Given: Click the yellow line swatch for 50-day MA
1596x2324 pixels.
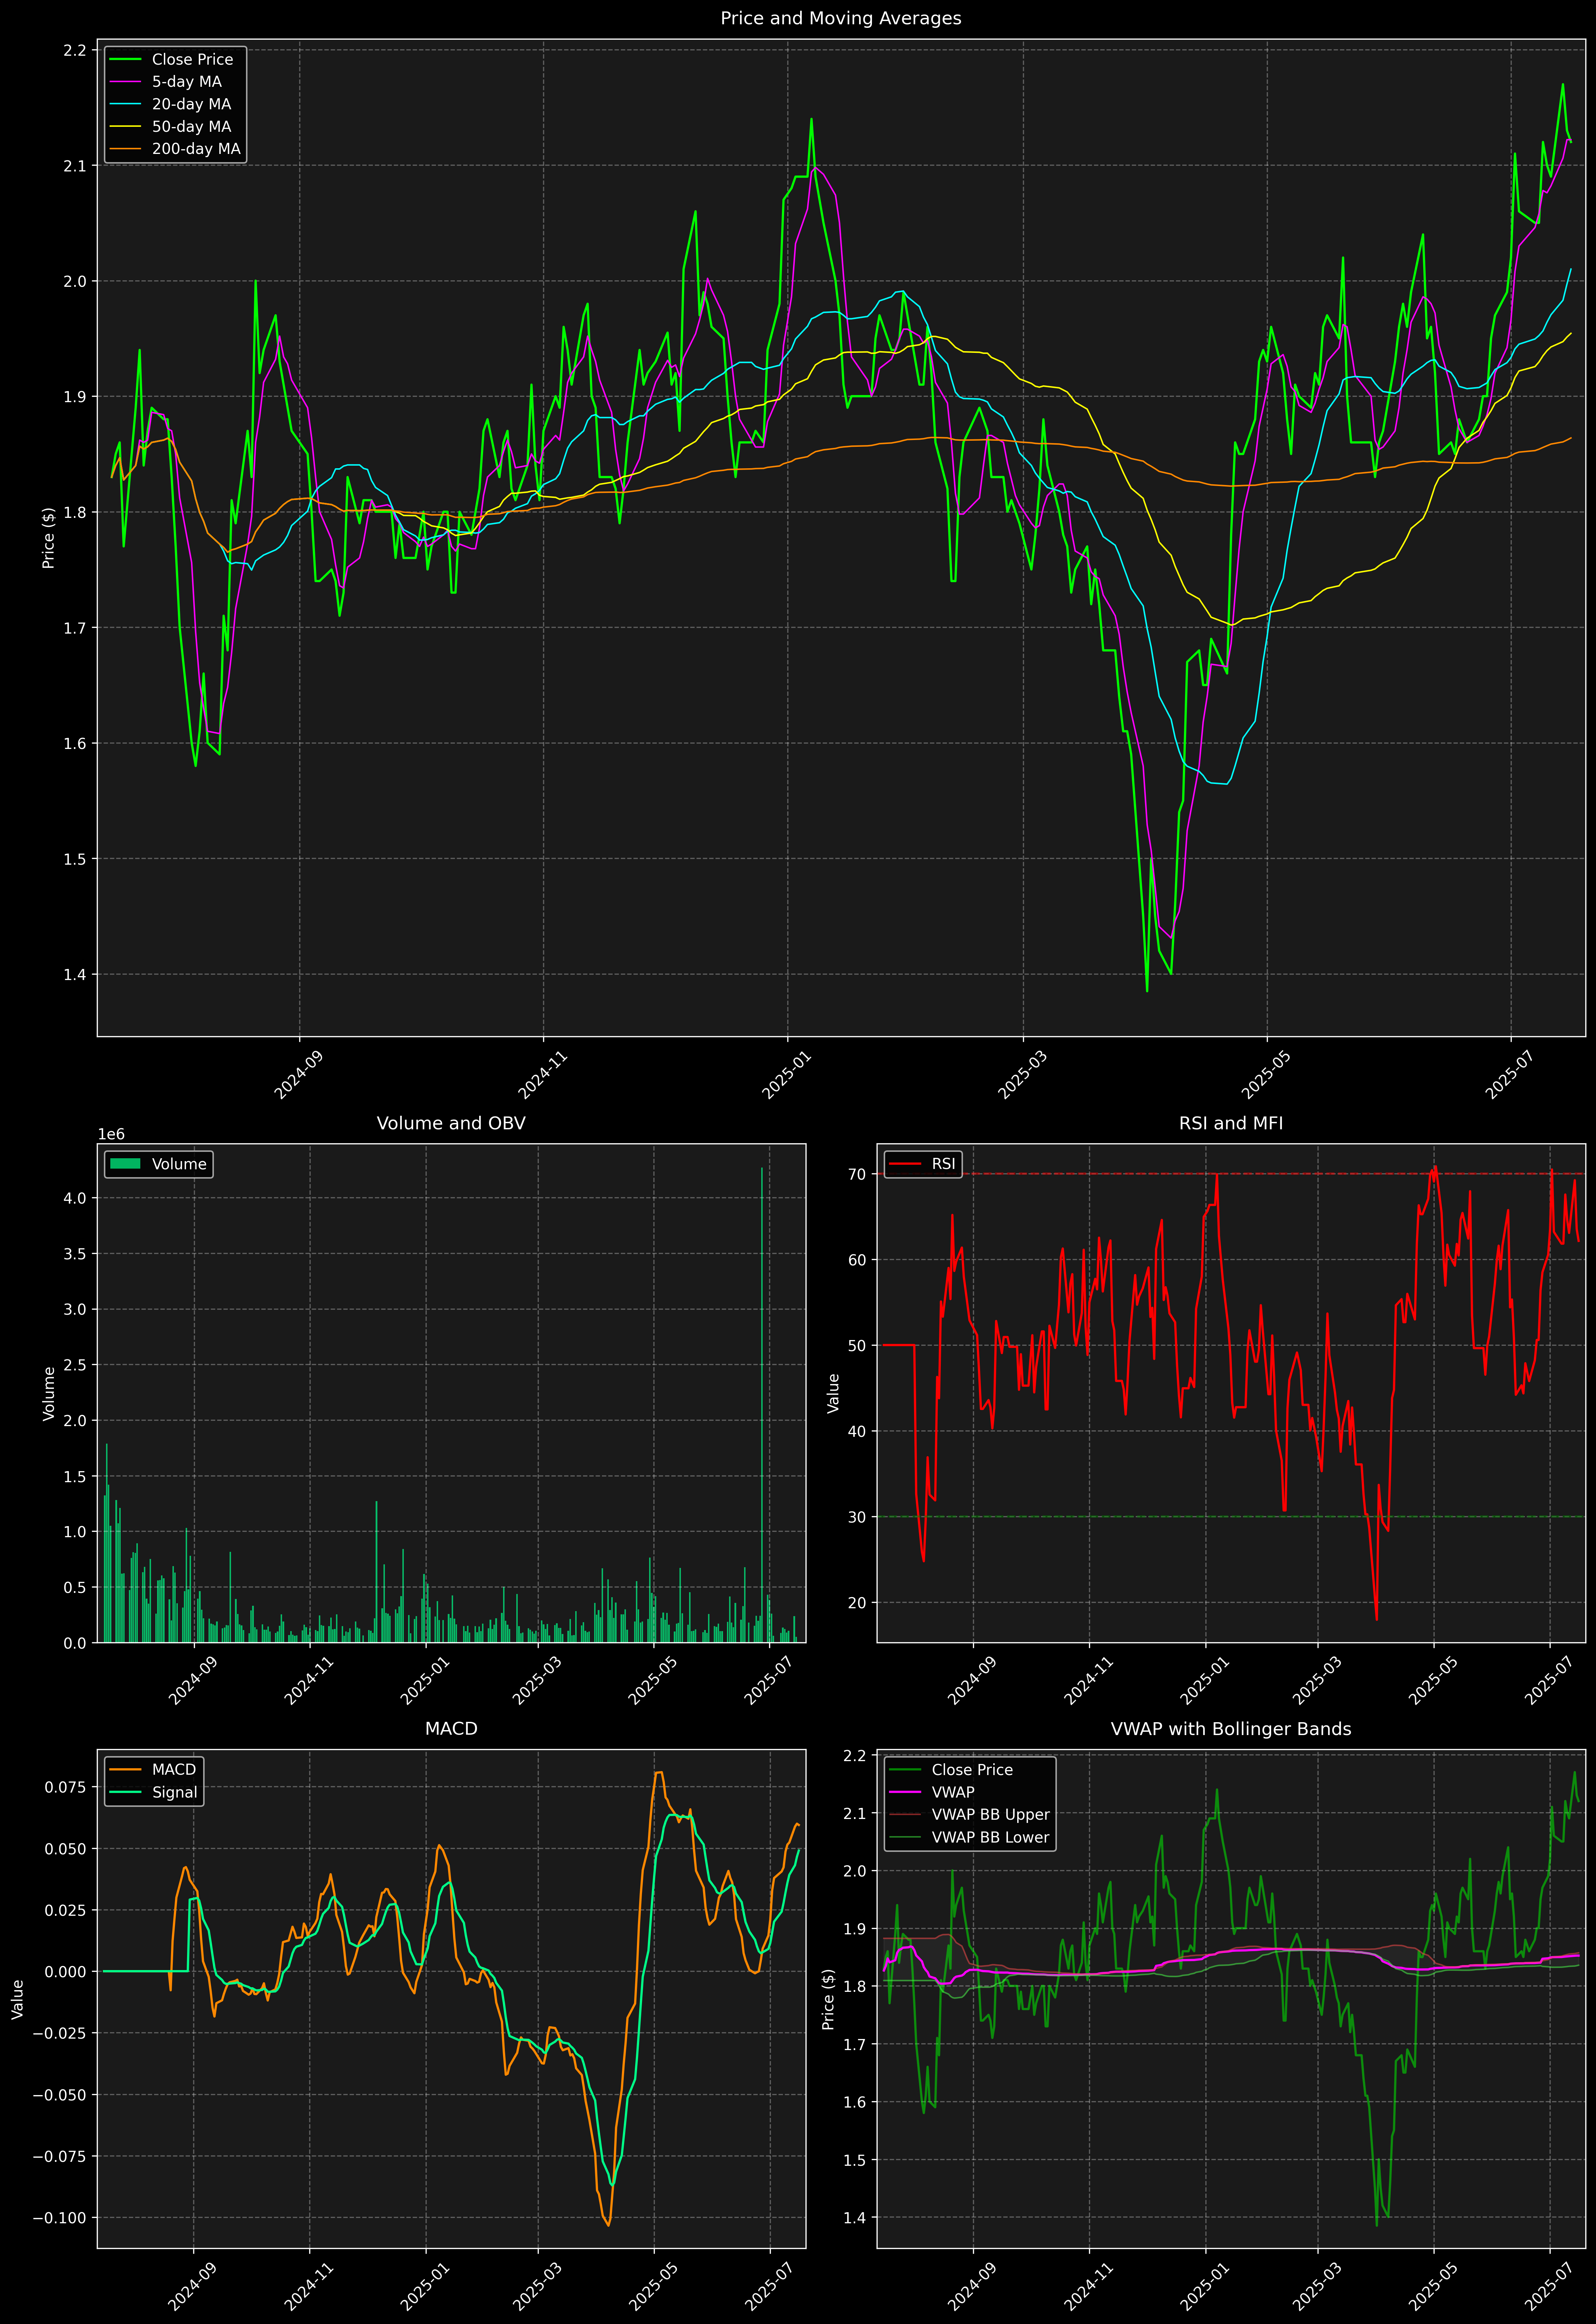Looking at the screenshot, I should point(125,127).
